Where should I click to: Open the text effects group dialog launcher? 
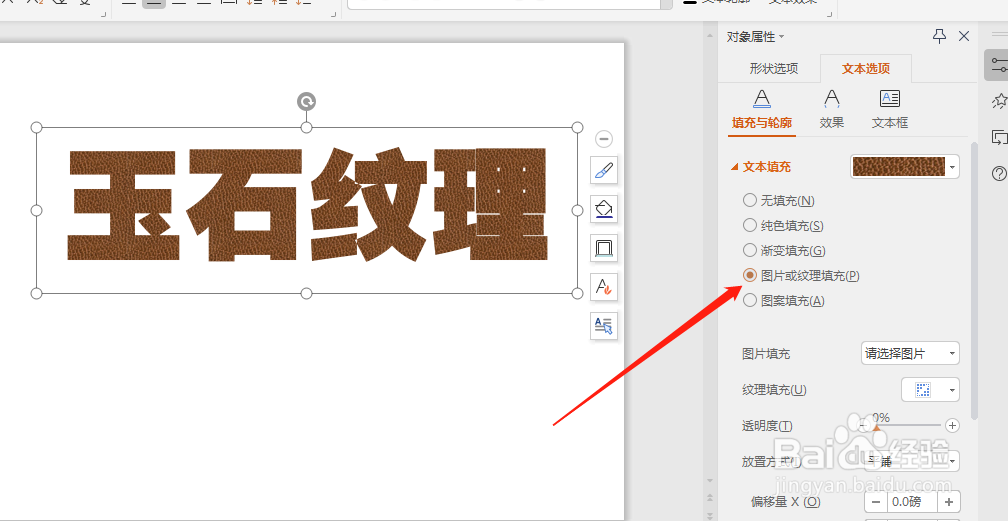pyautogui.click(x=829, y=13)
